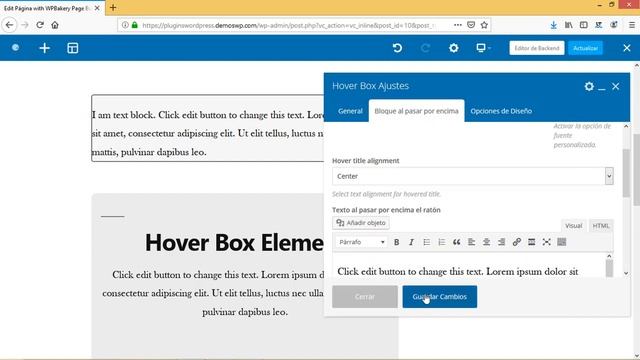The image size is (640, 360).
Task: Click the settings panel vertical scrollbar
Action: pyautogui.click(x=626, y=173)
